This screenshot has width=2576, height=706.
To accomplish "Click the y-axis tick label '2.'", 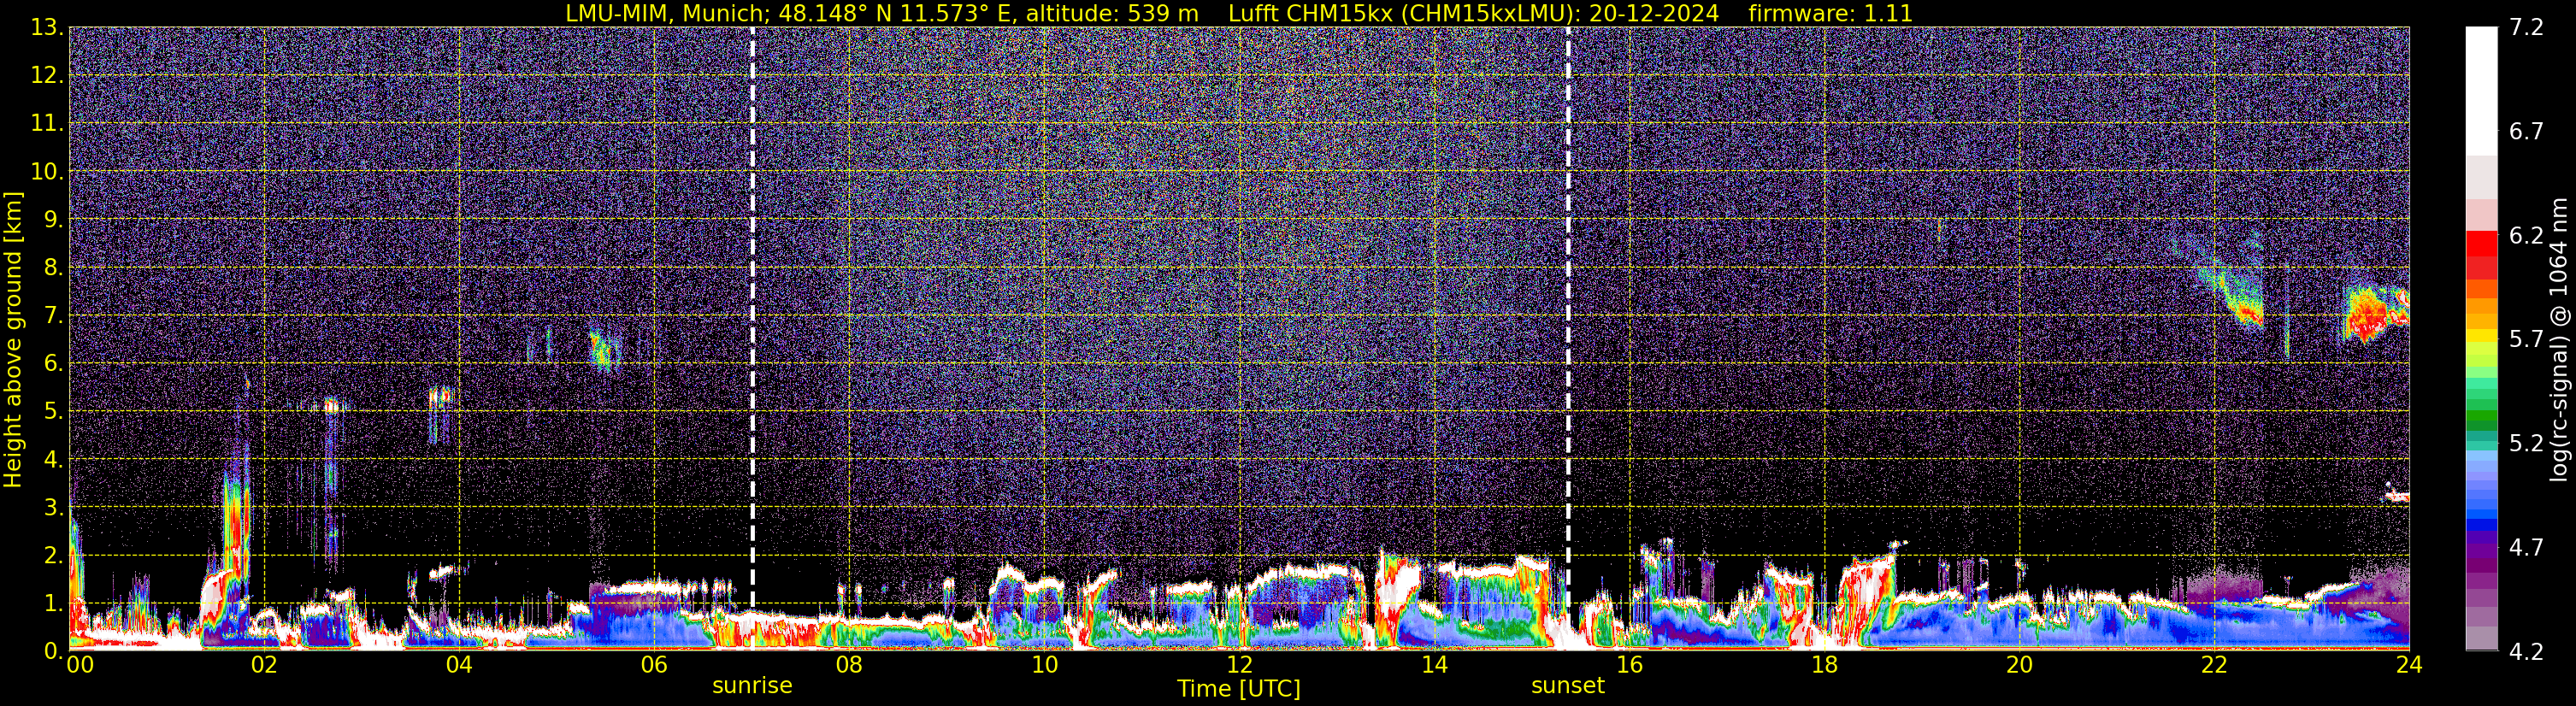I will 52,555.
